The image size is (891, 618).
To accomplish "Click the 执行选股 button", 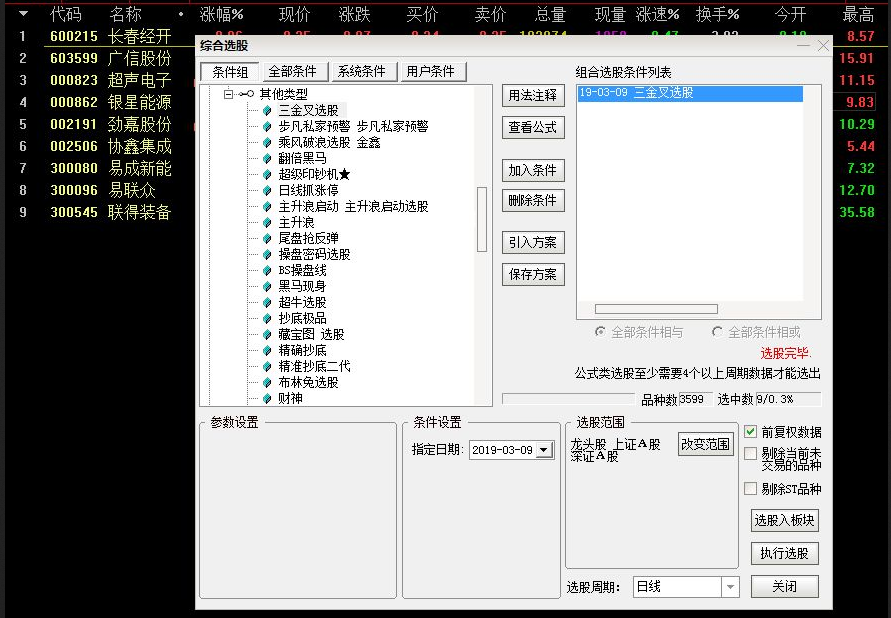I will click(x=785, y=553).
